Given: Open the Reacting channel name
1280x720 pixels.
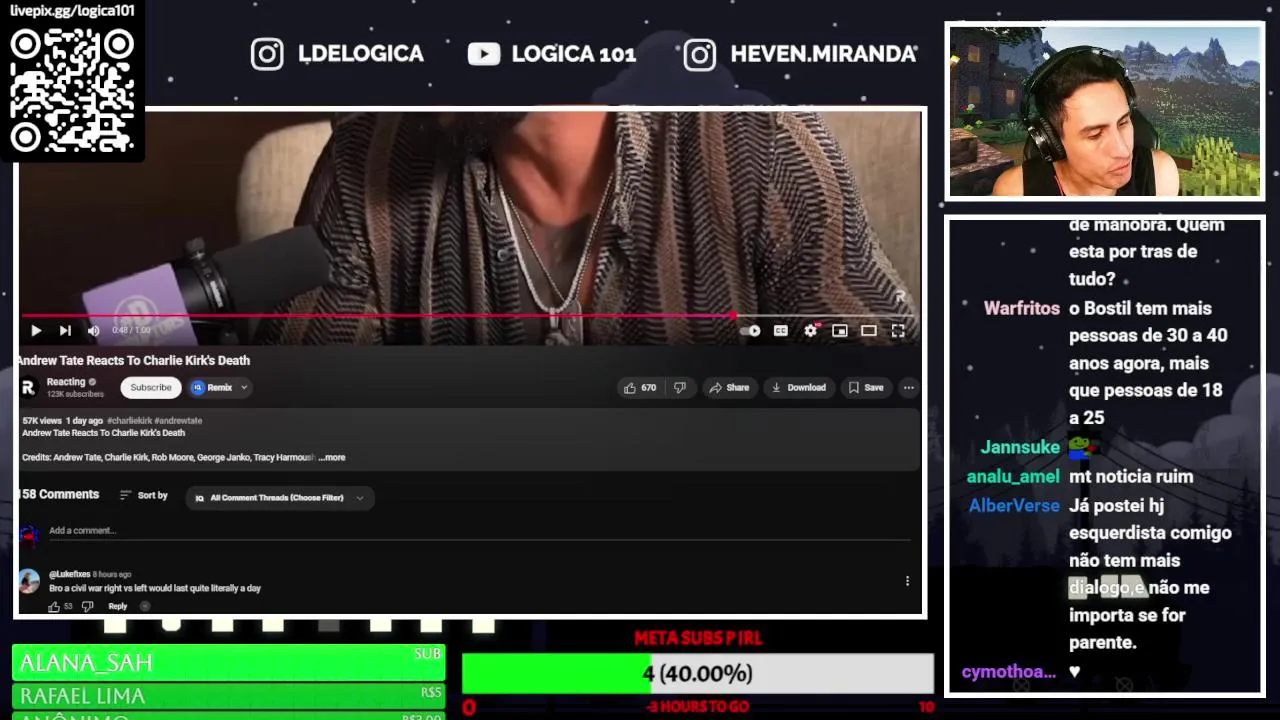Looking at the screenshot, I should point(66,382).
